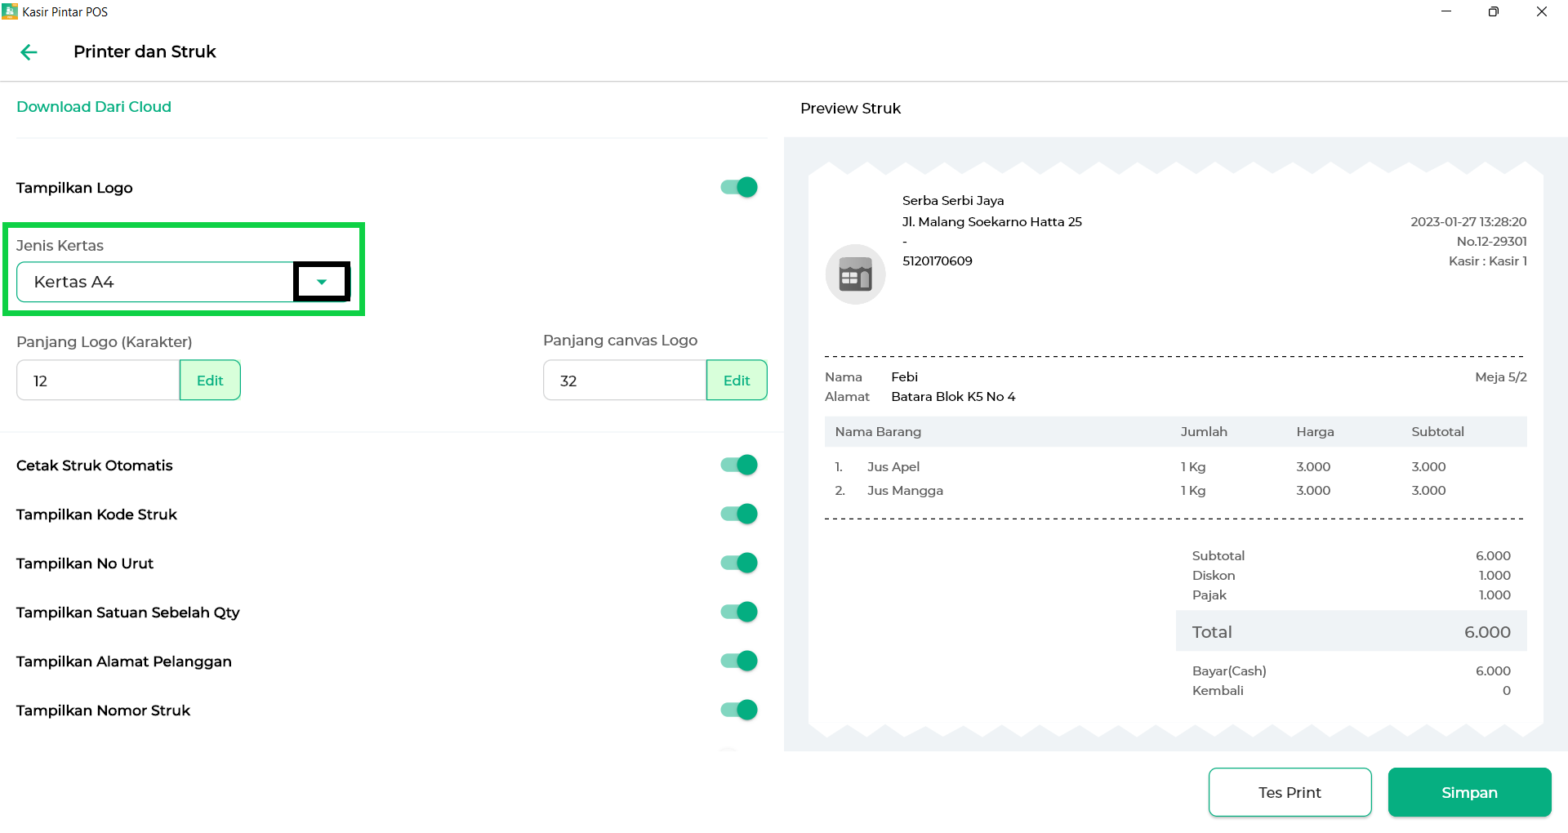Toggle Tampilkan No Urut switch
1568x833 pixels.
[739, 563]
